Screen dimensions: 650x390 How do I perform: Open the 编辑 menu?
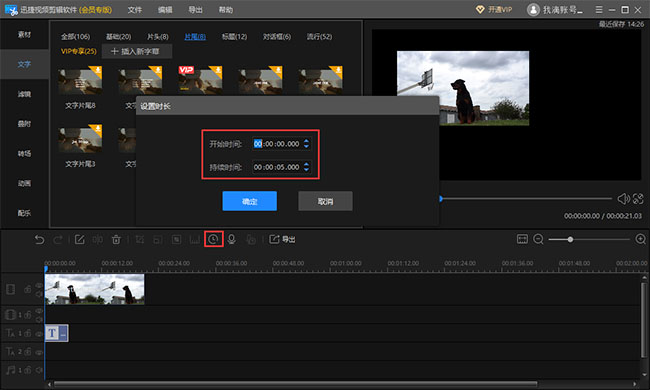(x=165, y=10)
